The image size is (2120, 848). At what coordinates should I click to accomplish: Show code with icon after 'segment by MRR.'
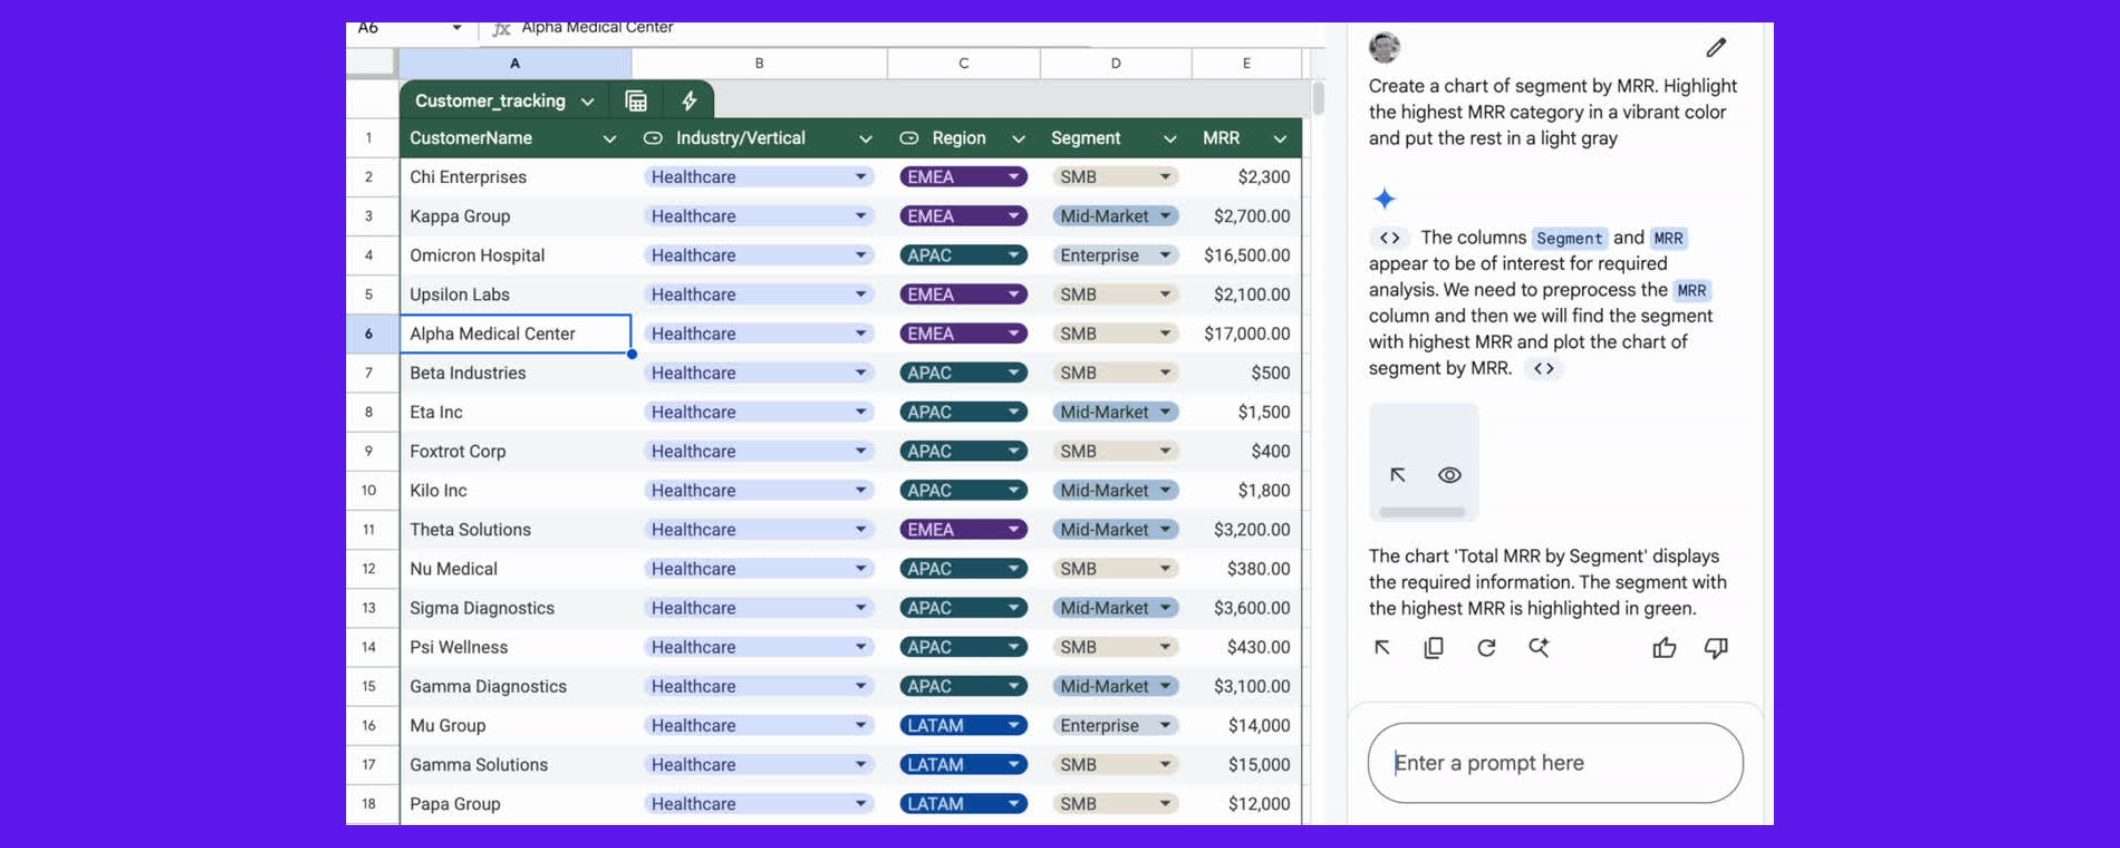pos(1543,368)
